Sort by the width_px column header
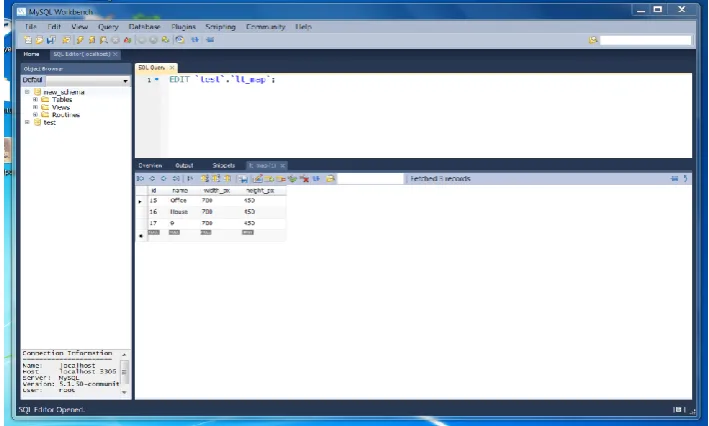The height and width of the screenshot is (426, 709). [217, 190]
